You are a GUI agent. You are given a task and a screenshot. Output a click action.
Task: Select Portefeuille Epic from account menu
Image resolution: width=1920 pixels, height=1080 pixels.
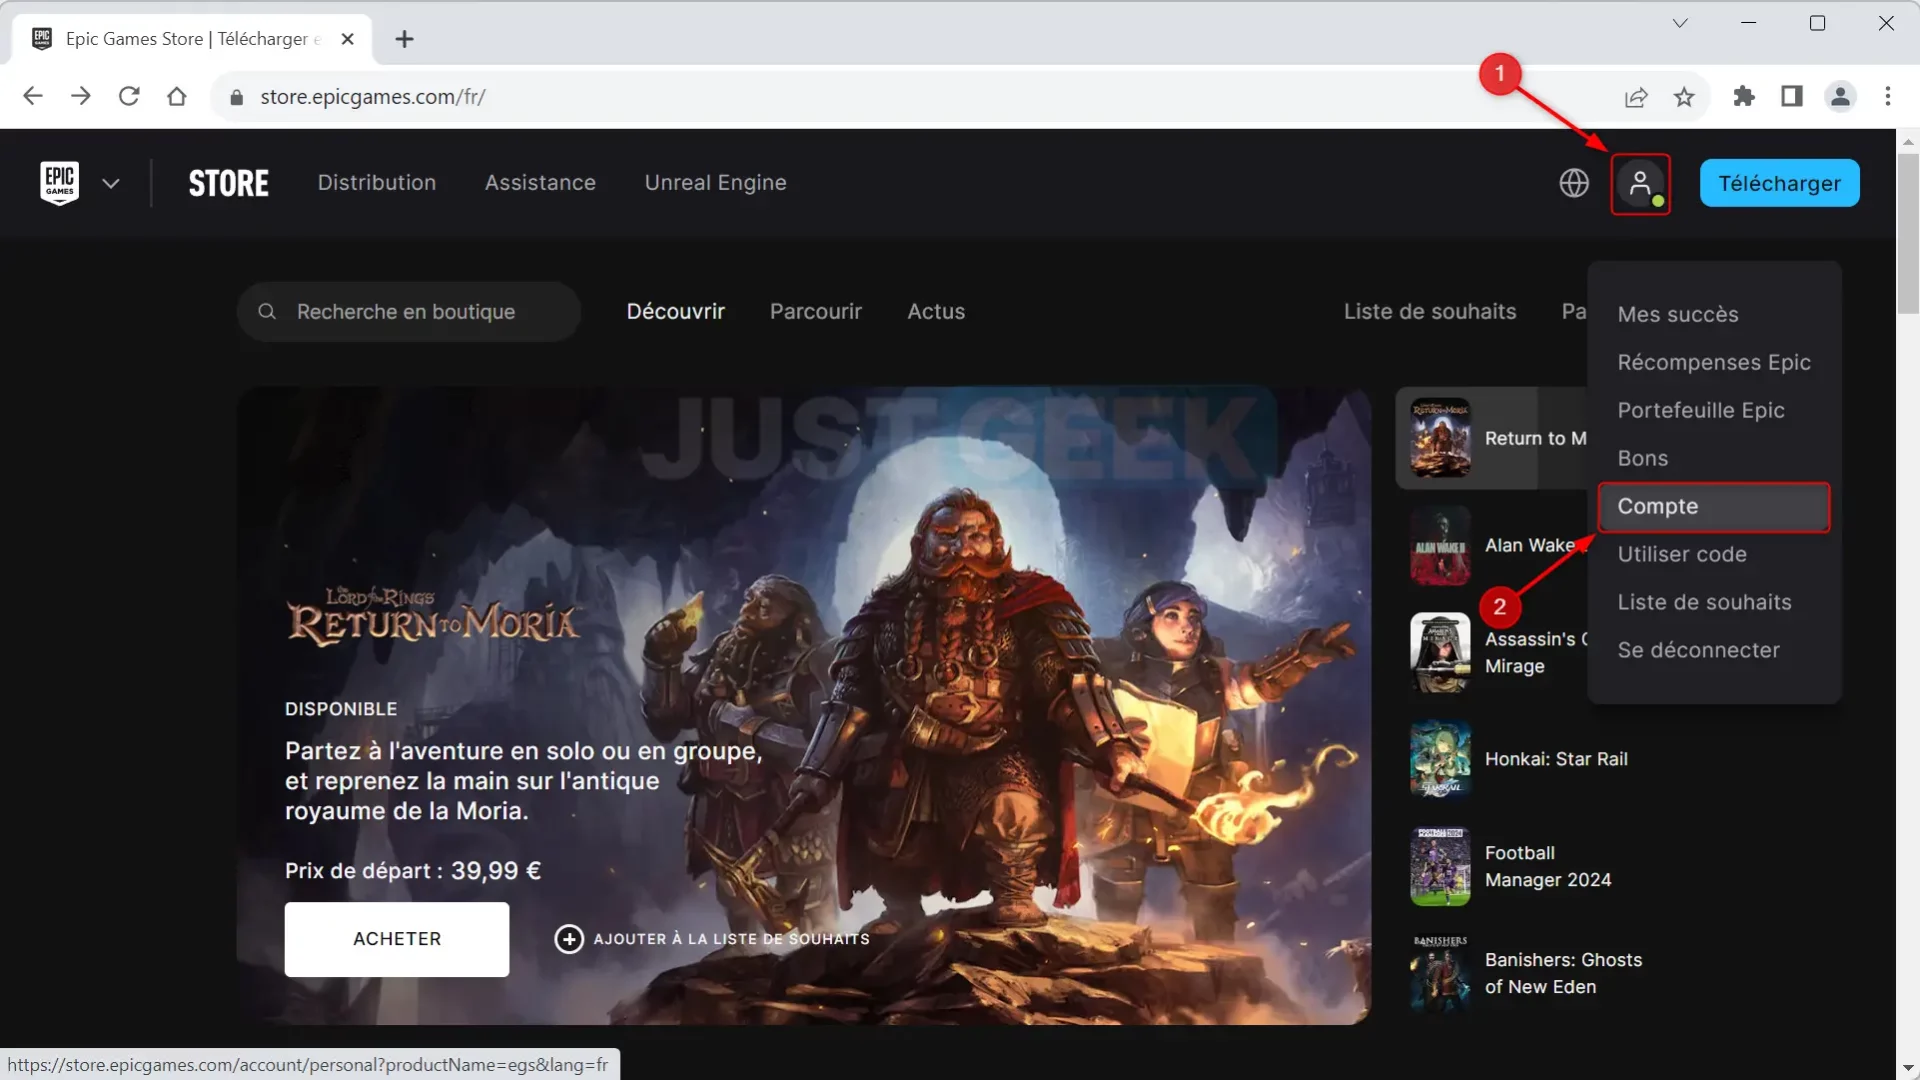(1701, 410)
